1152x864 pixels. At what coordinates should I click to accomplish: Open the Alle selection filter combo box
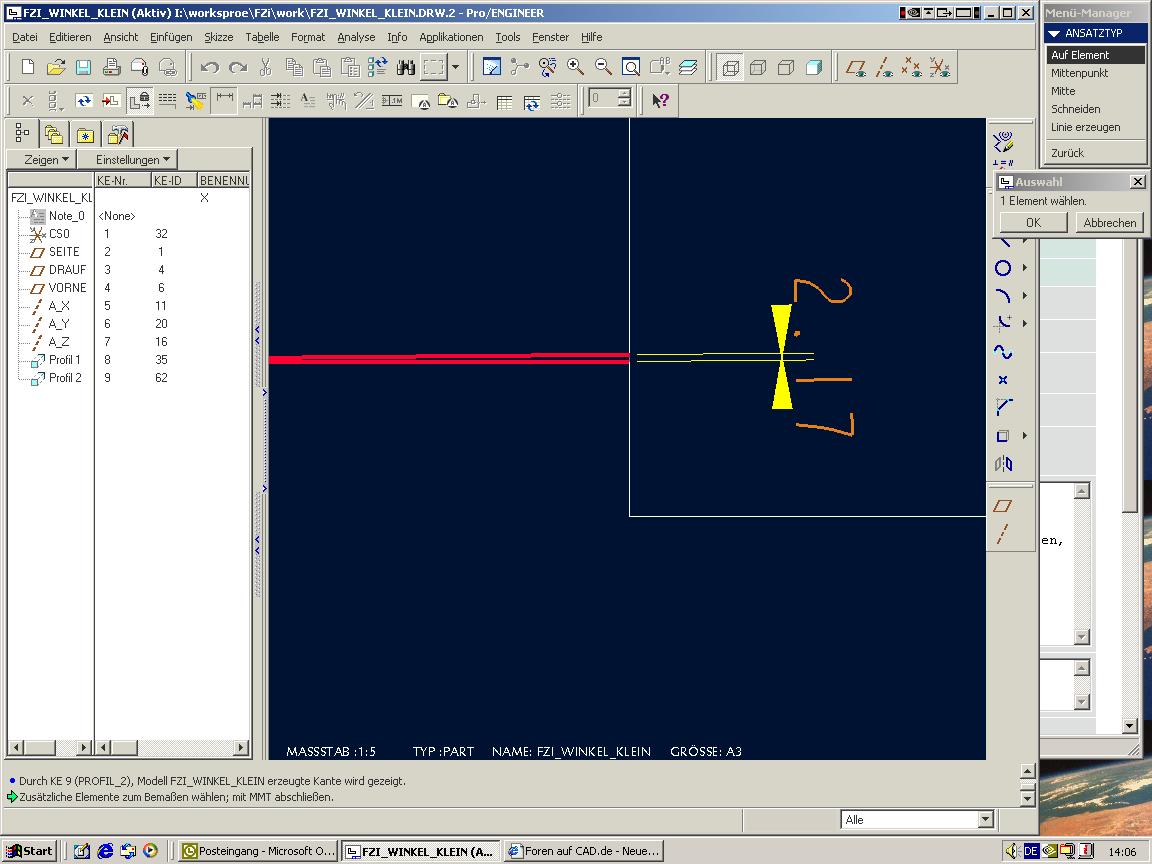coord(917,819)
